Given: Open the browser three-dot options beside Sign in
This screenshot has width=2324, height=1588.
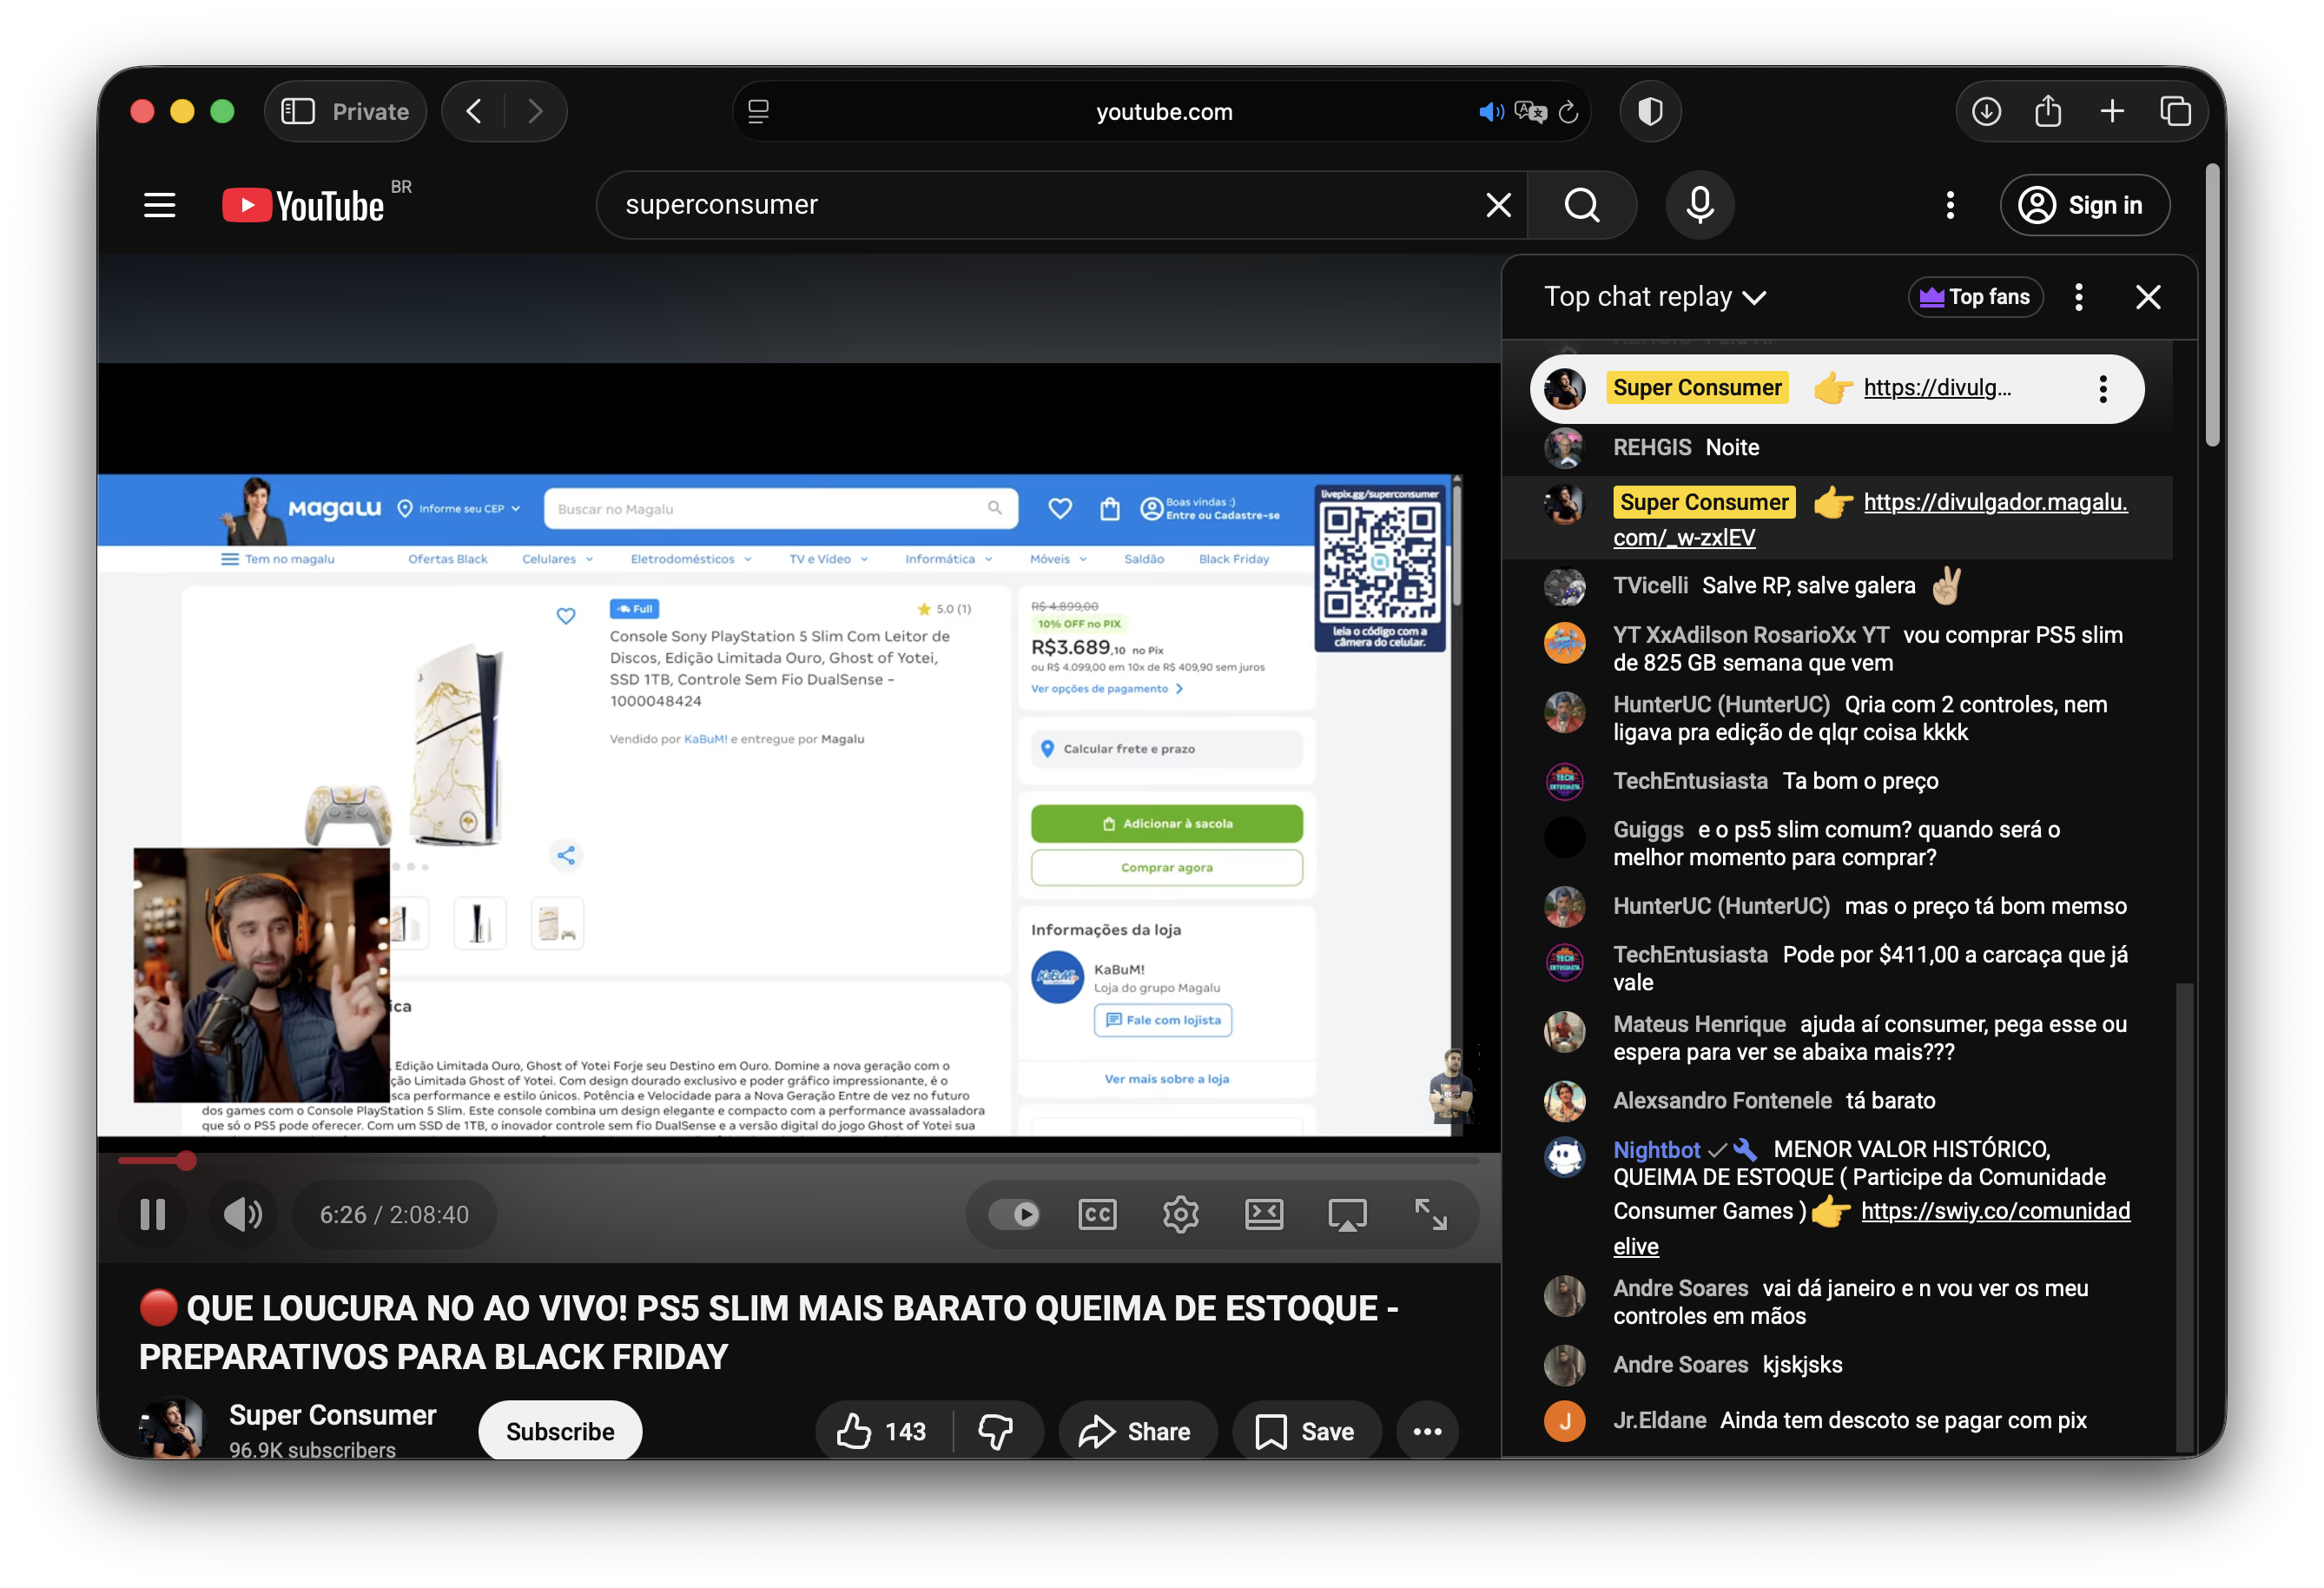Looking at the screenshot, I should pos(1948,205).
